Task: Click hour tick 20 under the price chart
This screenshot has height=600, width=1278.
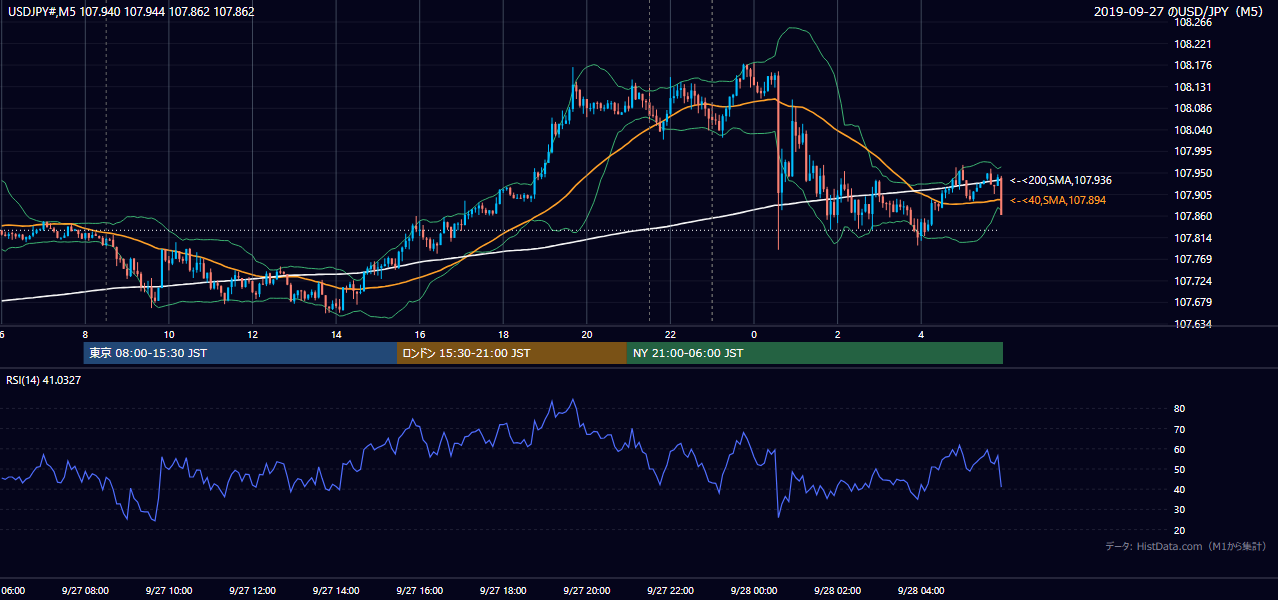Action: click(587, 334)
